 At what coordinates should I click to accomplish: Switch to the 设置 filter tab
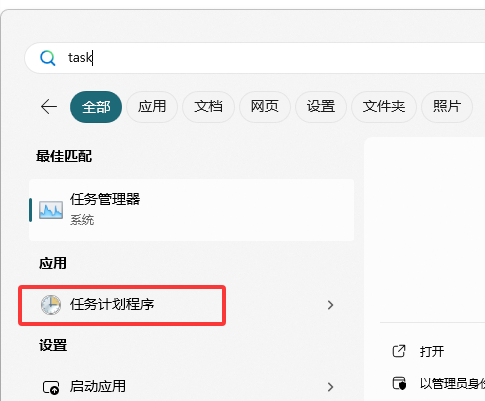point(321,107)
